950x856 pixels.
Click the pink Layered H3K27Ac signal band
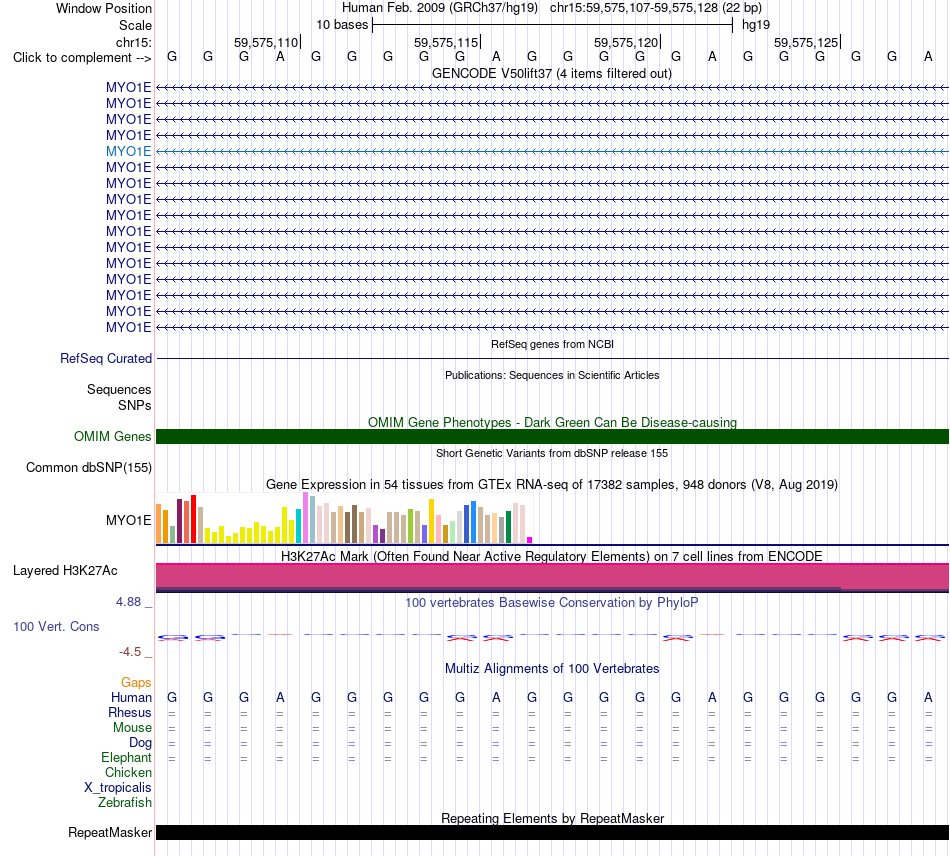pos(552,576)
